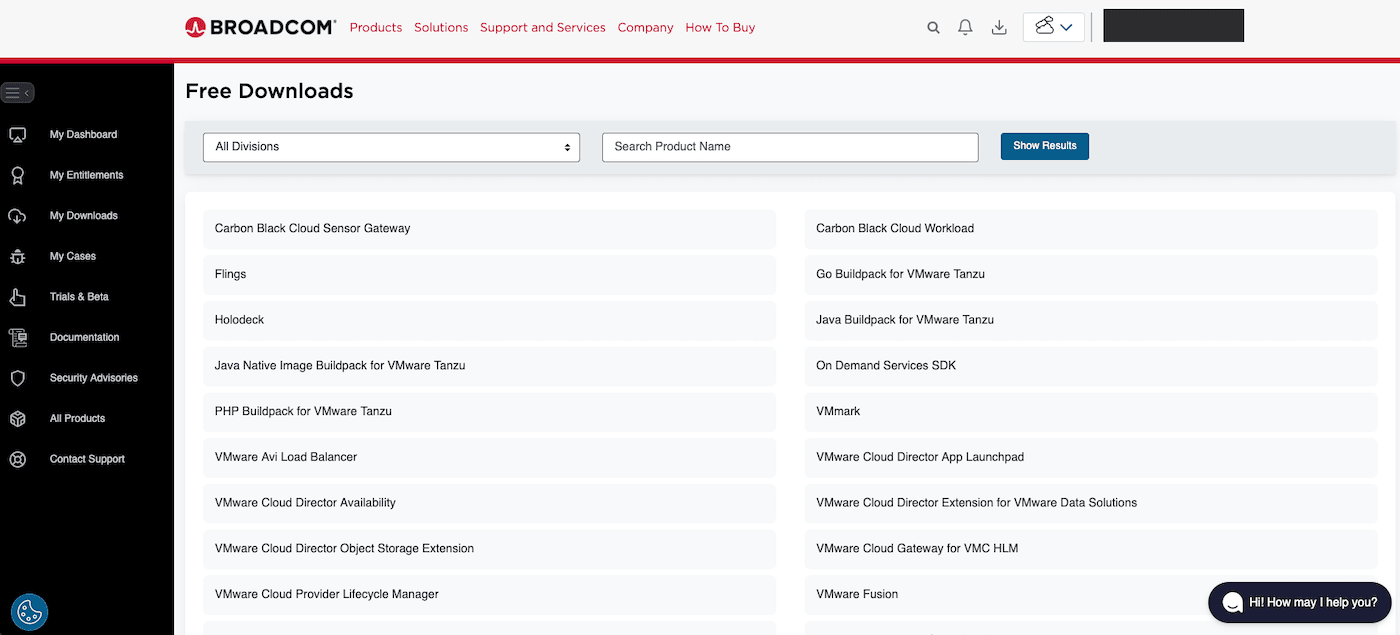This screenshot has height=635, width=1400.
Task: Open VMware Cloud Director App Launchpad
Action: coord(1091,458)
